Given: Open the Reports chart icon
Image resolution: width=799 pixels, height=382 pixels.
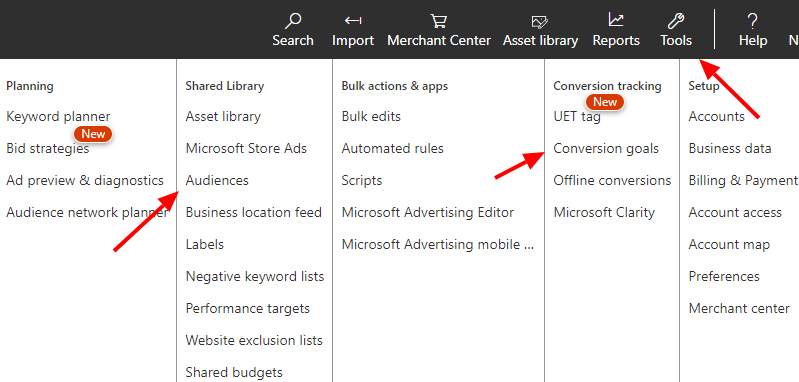Looking at the screenshot, I should (616, 20).
